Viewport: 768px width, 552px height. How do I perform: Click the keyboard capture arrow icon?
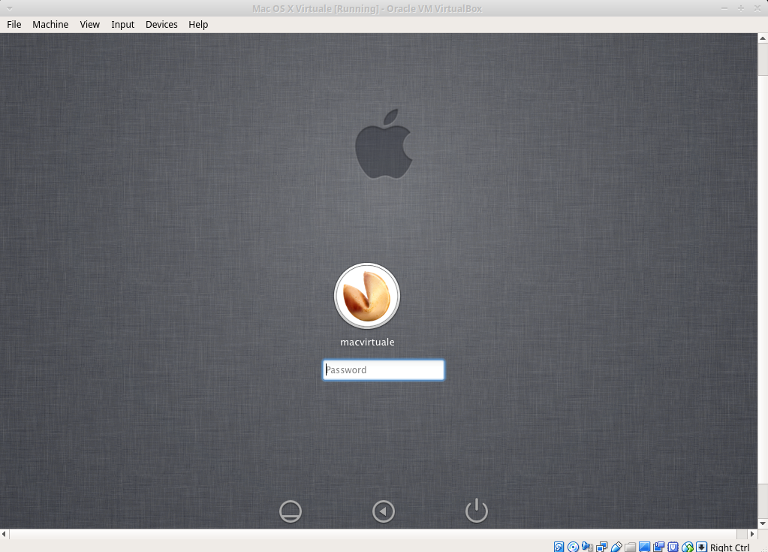[702, 547]
